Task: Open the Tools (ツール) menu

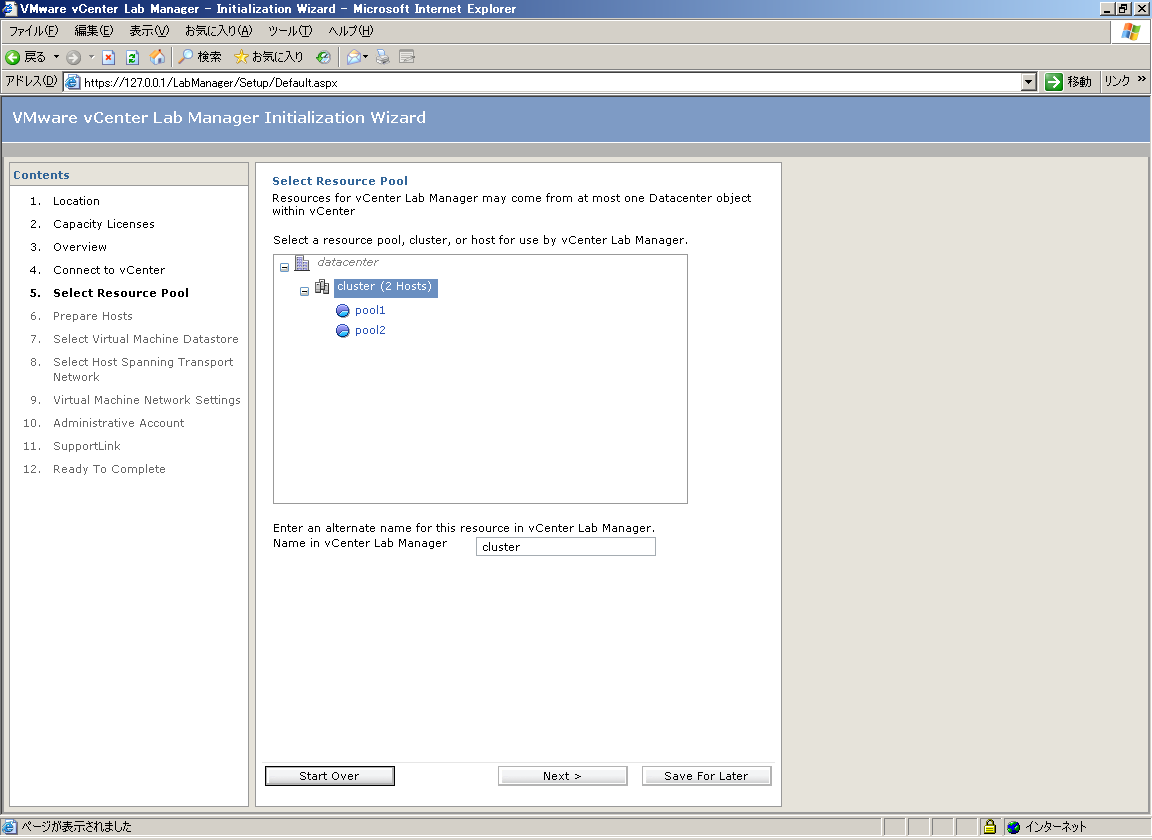Action: 289,31
